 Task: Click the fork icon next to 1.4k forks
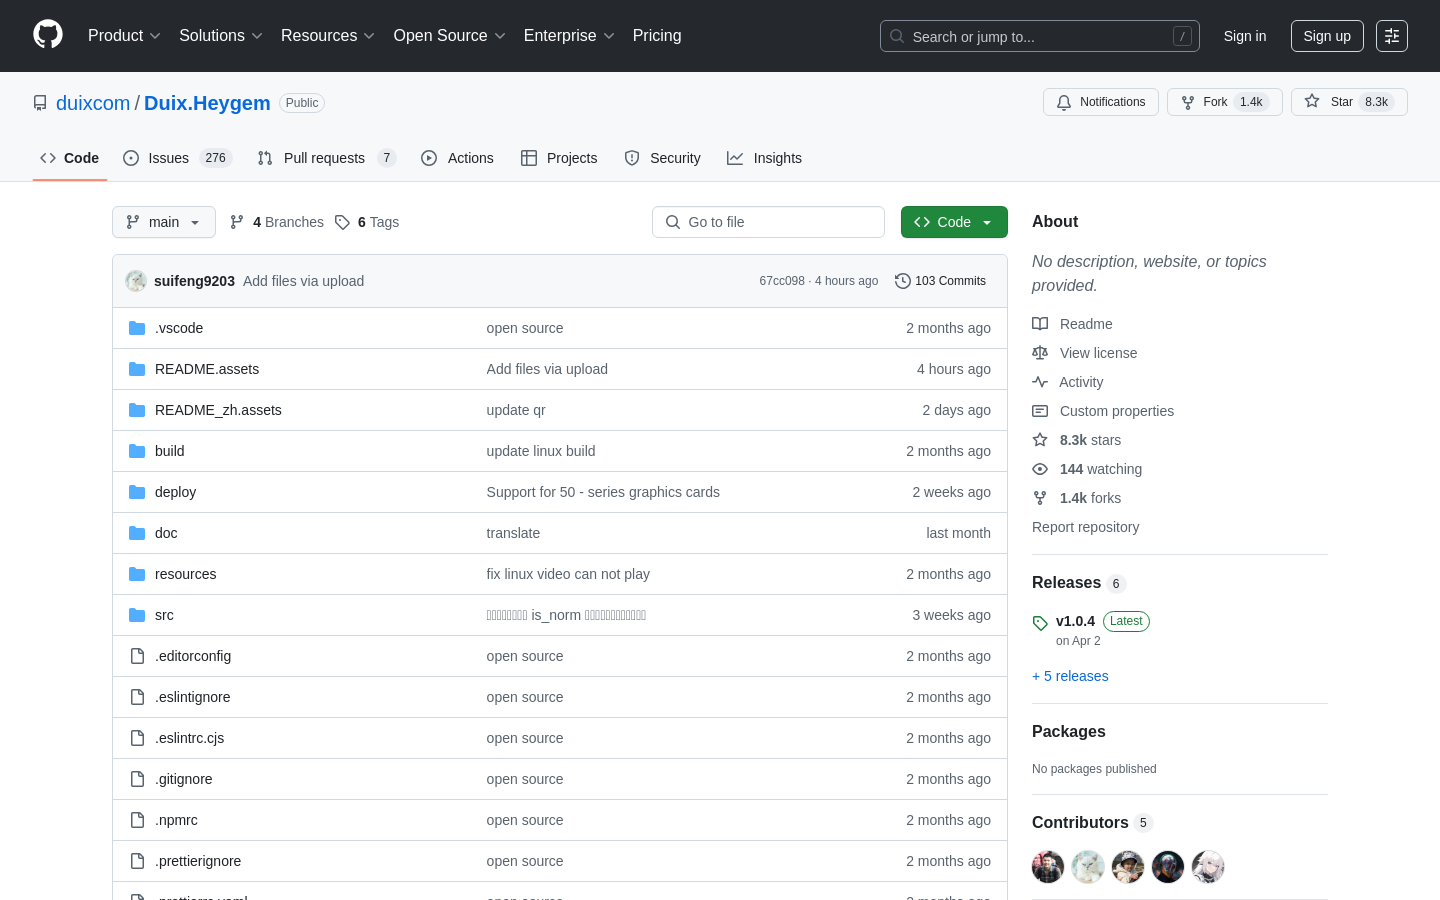click(1040, 498)
